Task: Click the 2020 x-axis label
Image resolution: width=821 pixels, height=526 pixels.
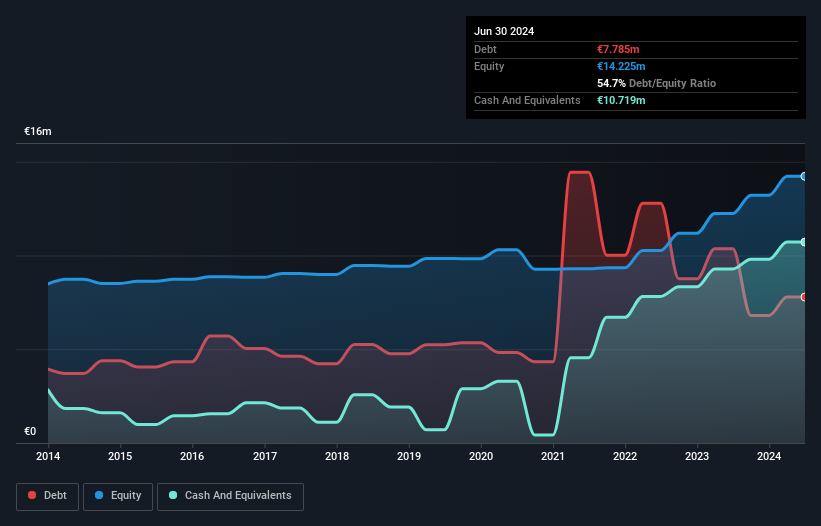Action: (x=481, y=456)
